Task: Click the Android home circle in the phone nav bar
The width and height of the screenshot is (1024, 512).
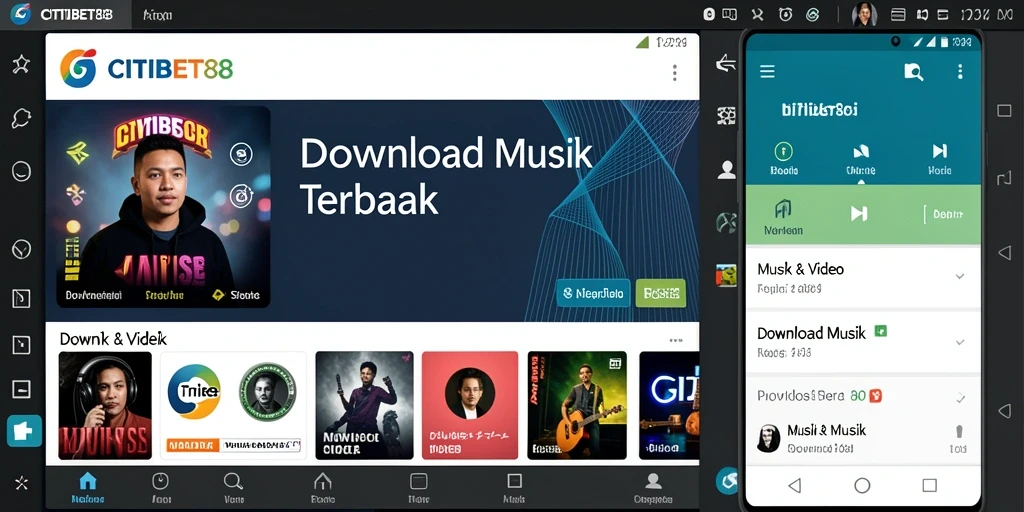Action: pyautogui.click(x=862, y=485)
